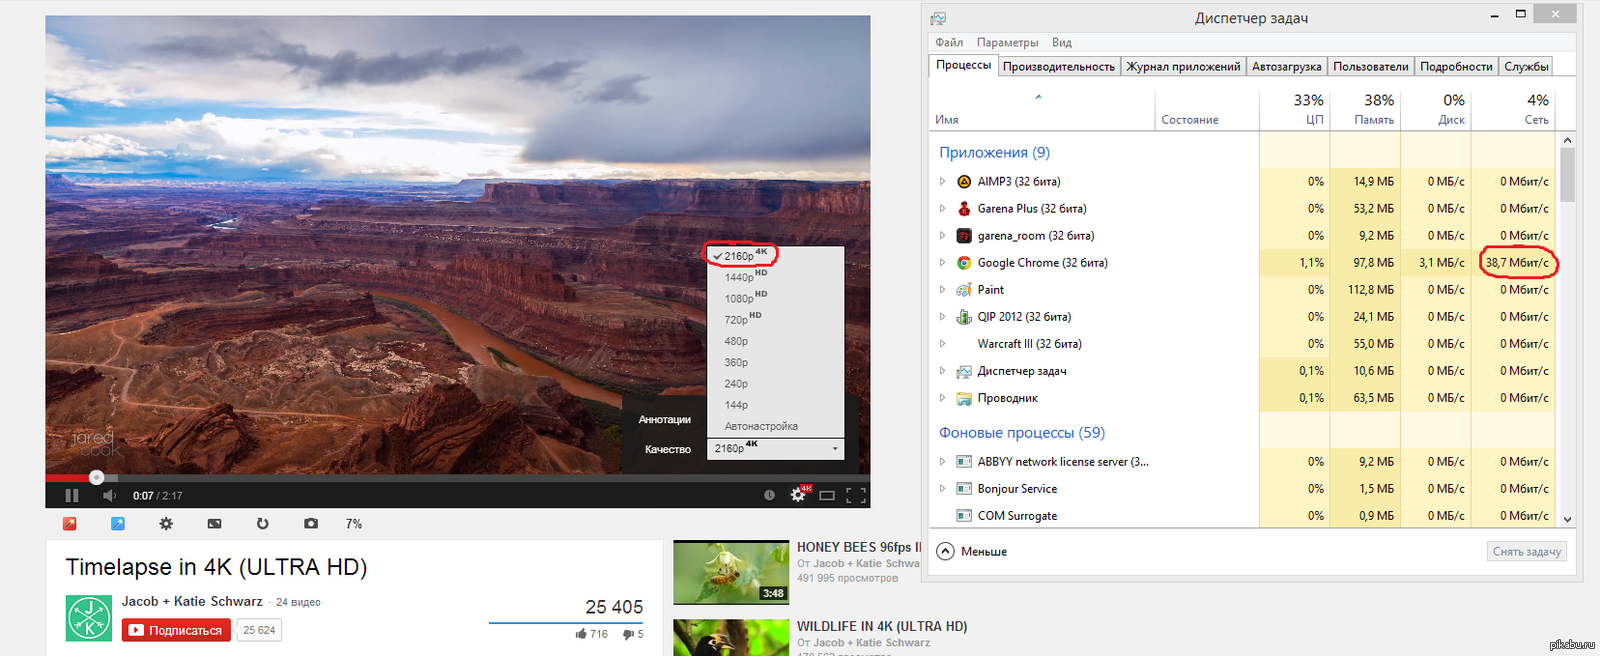Click the Task Manager title bar icon

[938, 18]
